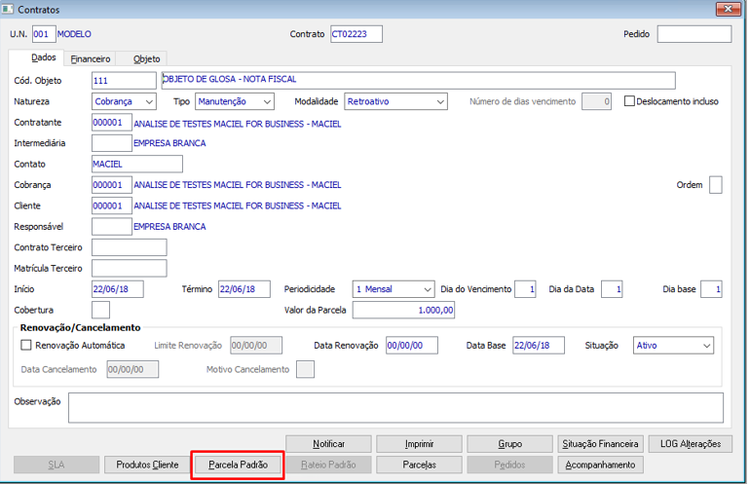Focus the Contrato Terceiro field
The width and height of the screenshot is (750, 484).
pyautogui.click(x=129, y=247)
